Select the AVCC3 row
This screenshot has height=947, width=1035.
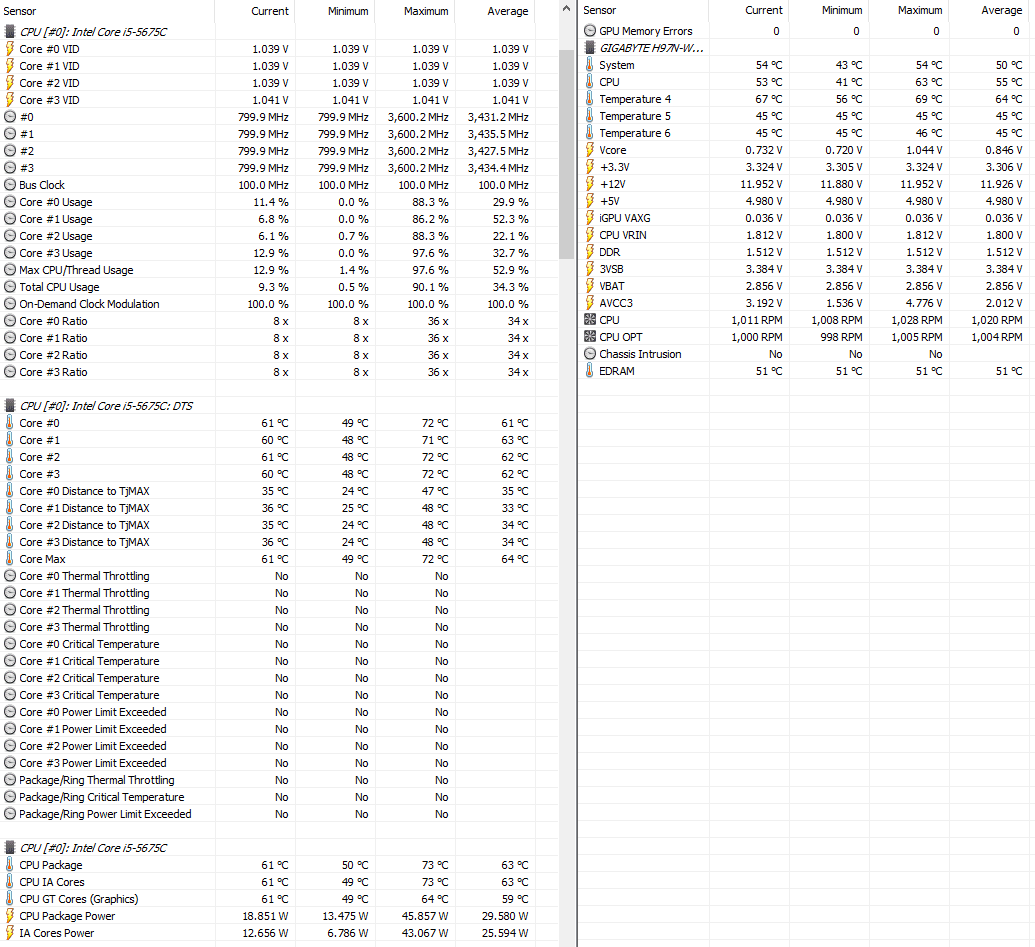806,303
